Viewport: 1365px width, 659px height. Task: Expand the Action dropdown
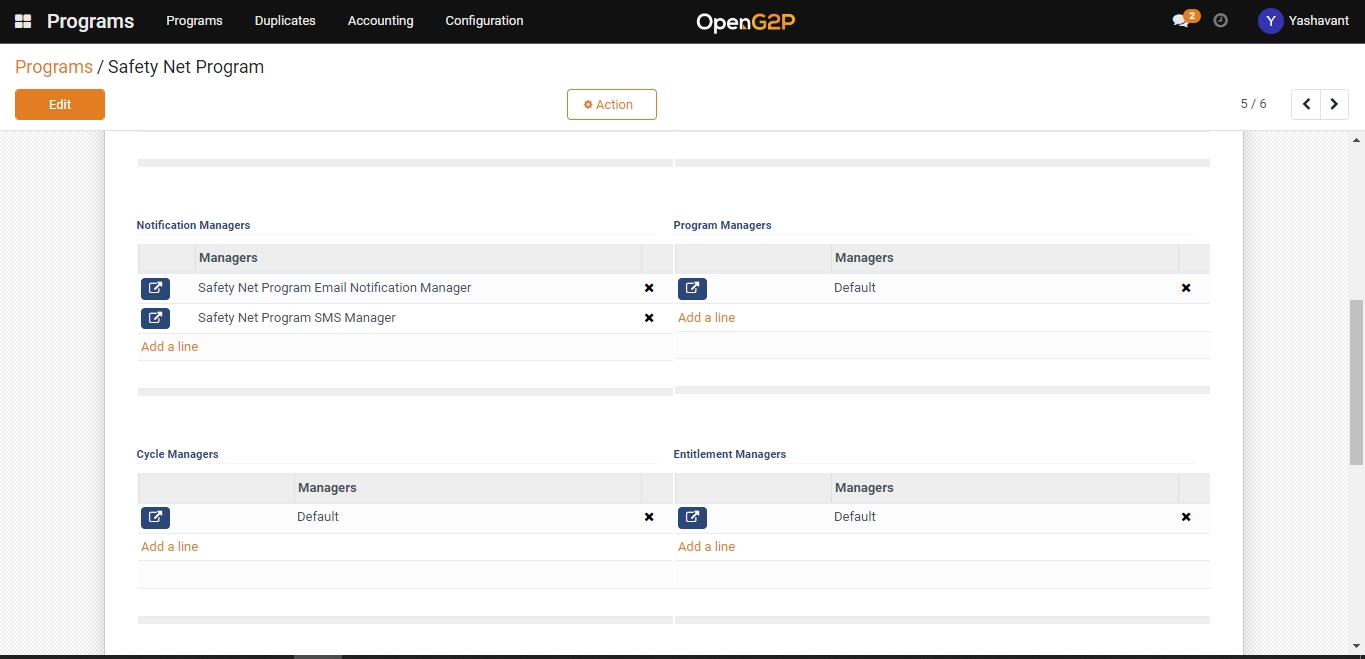611,104
